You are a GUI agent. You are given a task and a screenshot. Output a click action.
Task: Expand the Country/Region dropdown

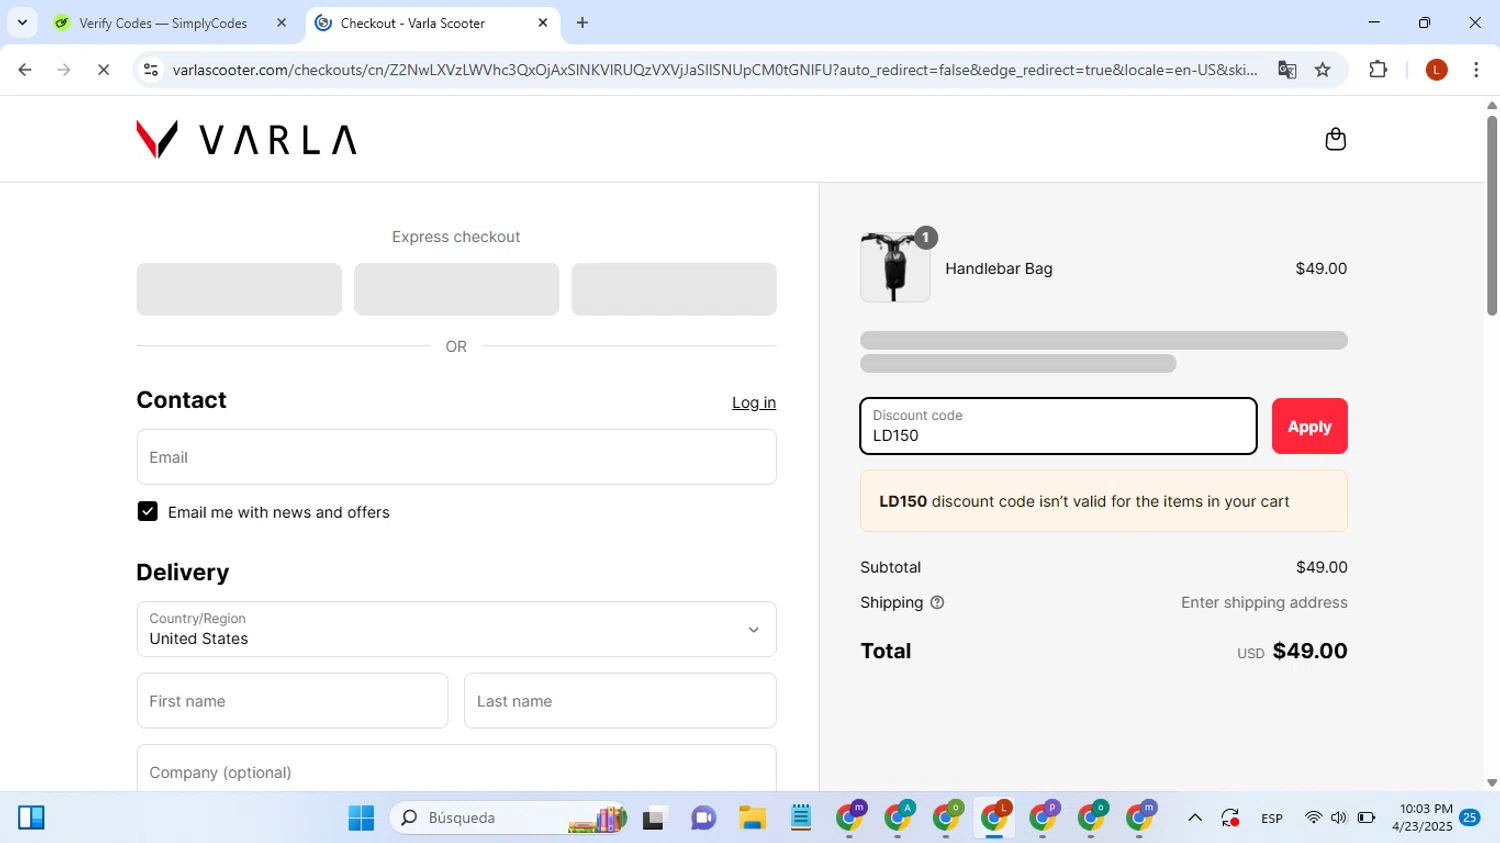tap(456, 629)
